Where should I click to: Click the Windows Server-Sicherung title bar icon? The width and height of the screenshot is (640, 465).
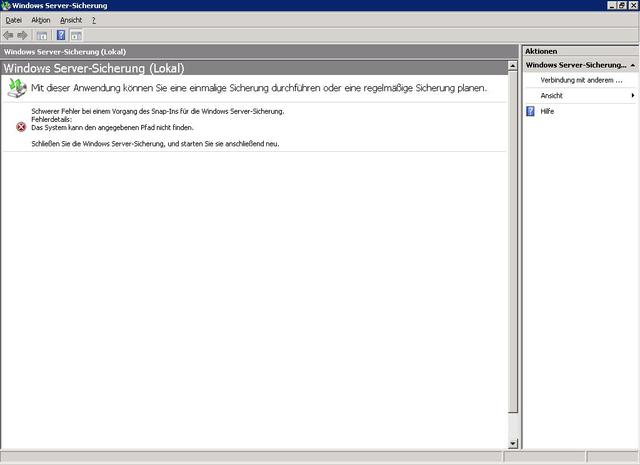[6, 5]
